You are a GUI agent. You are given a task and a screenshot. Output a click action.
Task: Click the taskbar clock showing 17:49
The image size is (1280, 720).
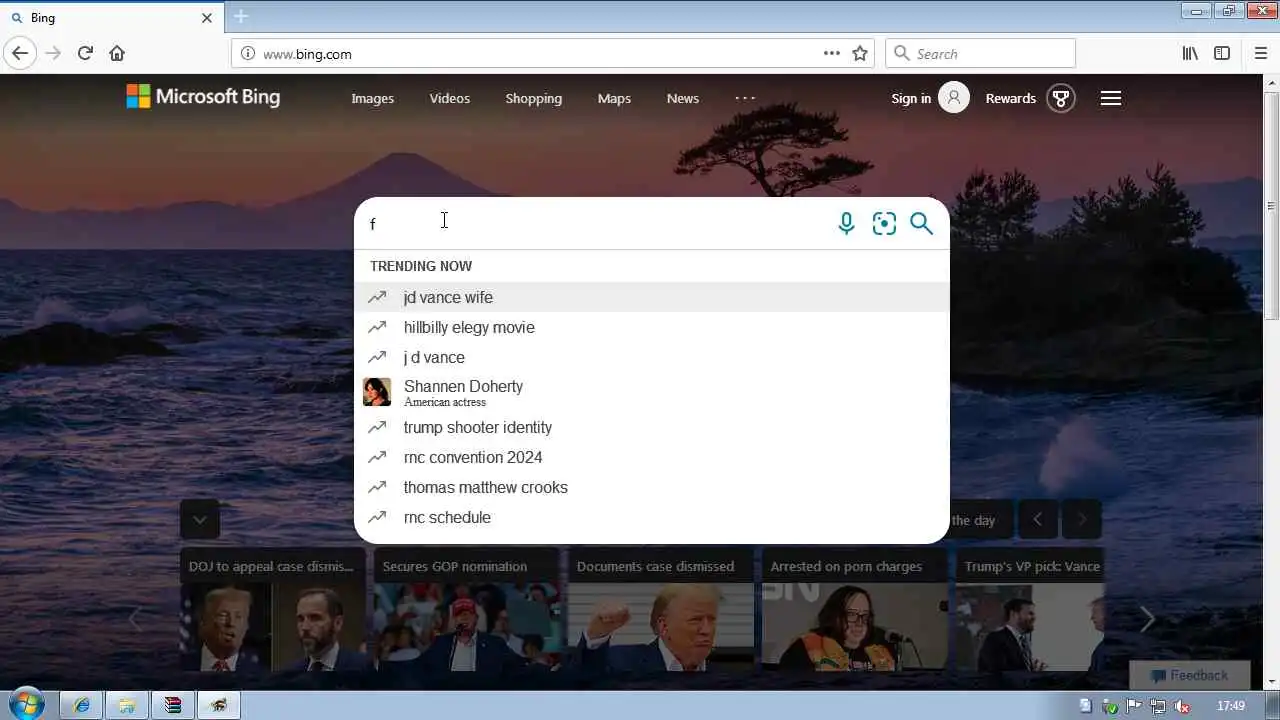(x=1231, y=706)
